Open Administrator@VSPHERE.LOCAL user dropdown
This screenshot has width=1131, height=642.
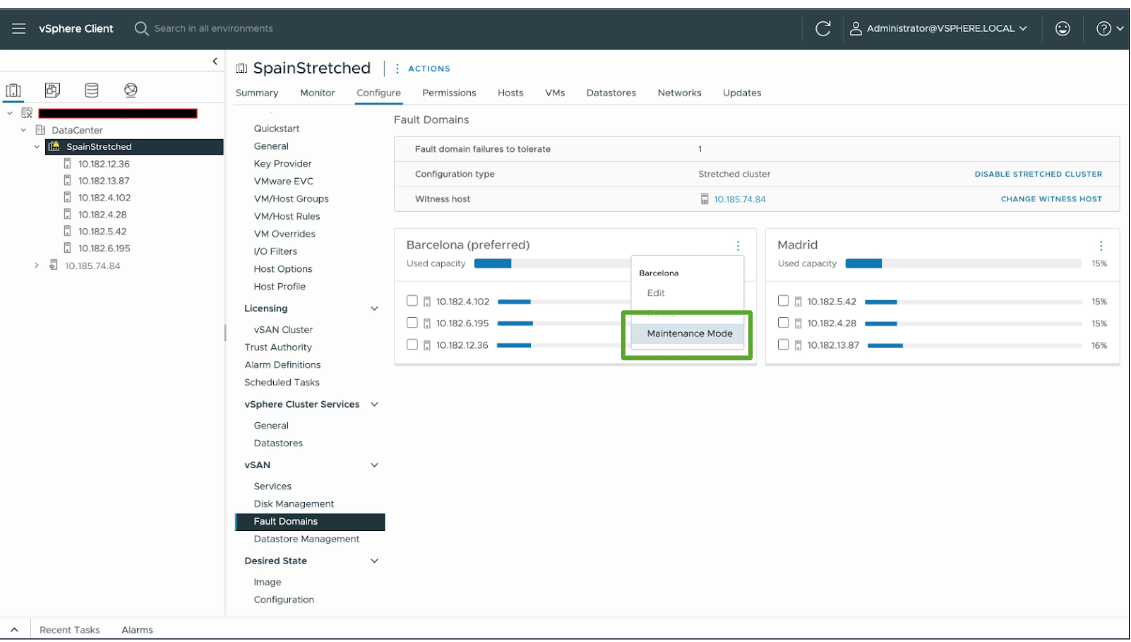939,29
